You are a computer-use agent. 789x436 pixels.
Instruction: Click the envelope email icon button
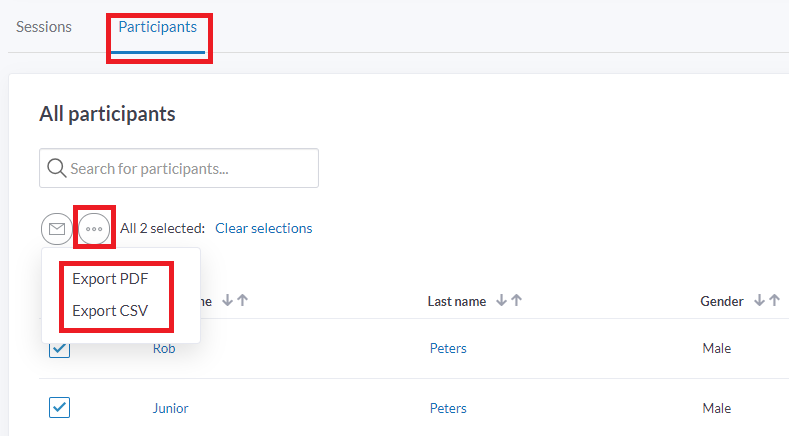pos(57,229)
